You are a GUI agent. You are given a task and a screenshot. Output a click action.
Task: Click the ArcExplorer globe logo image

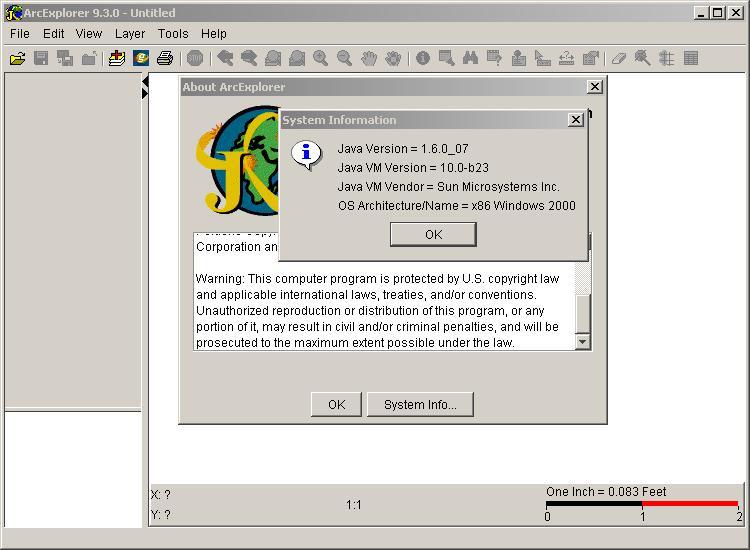point(237,160)
